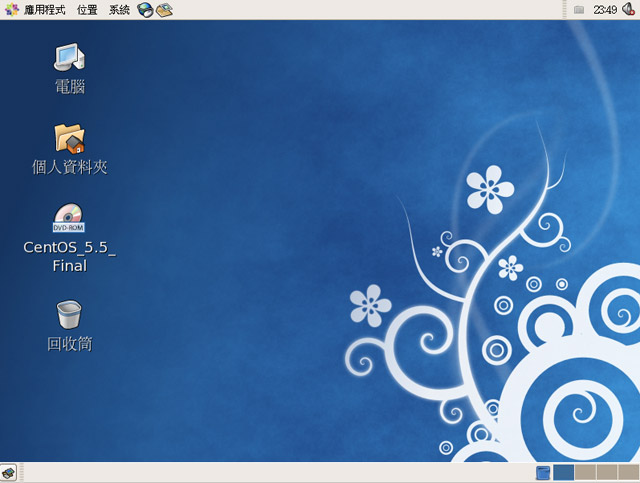The width and height of the screenshot is (640, 483).
Task: Select the CentOS_5.5_Final DVD-ROM icon
Action: click(x=69, y=218)
